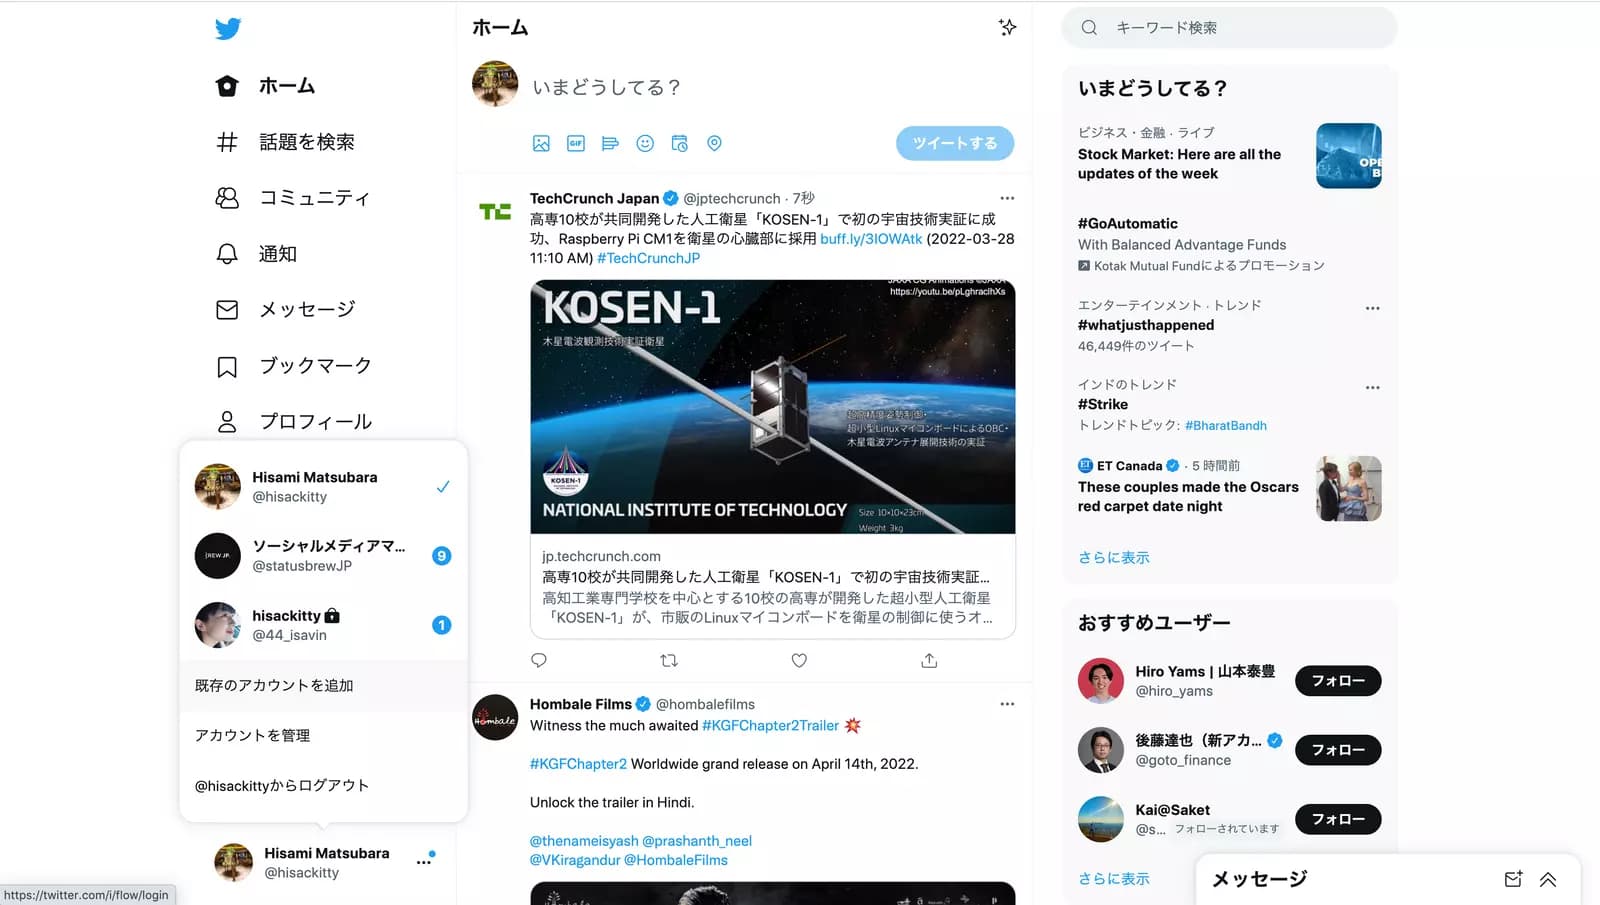
Task: Open options for #whatjusthappened trend
Action: click(x=1372, y=308)
